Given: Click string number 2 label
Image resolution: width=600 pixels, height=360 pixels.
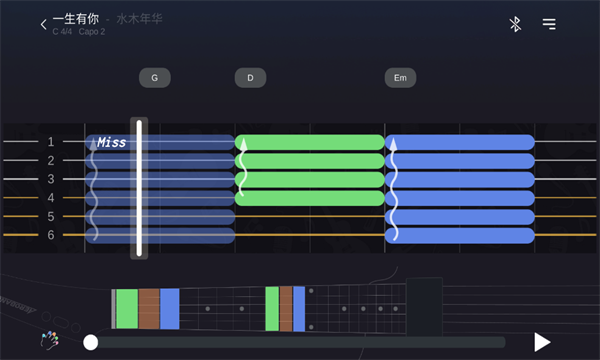Looking at the screenshot, I should [51, 160].
